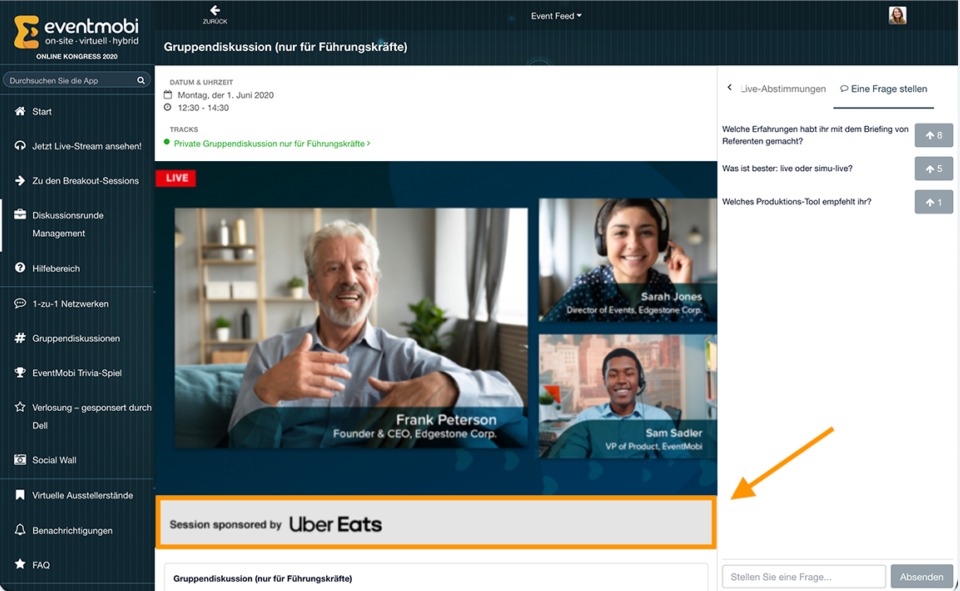
Task: Select the Eine Frage stellen tab
Action: point(883,89)
